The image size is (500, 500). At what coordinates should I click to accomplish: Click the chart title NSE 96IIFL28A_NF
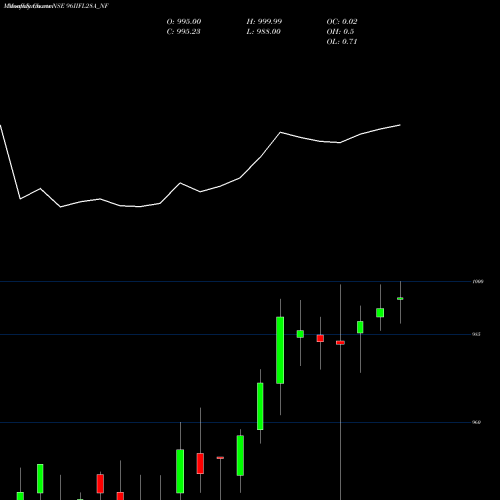click(80, 6)
